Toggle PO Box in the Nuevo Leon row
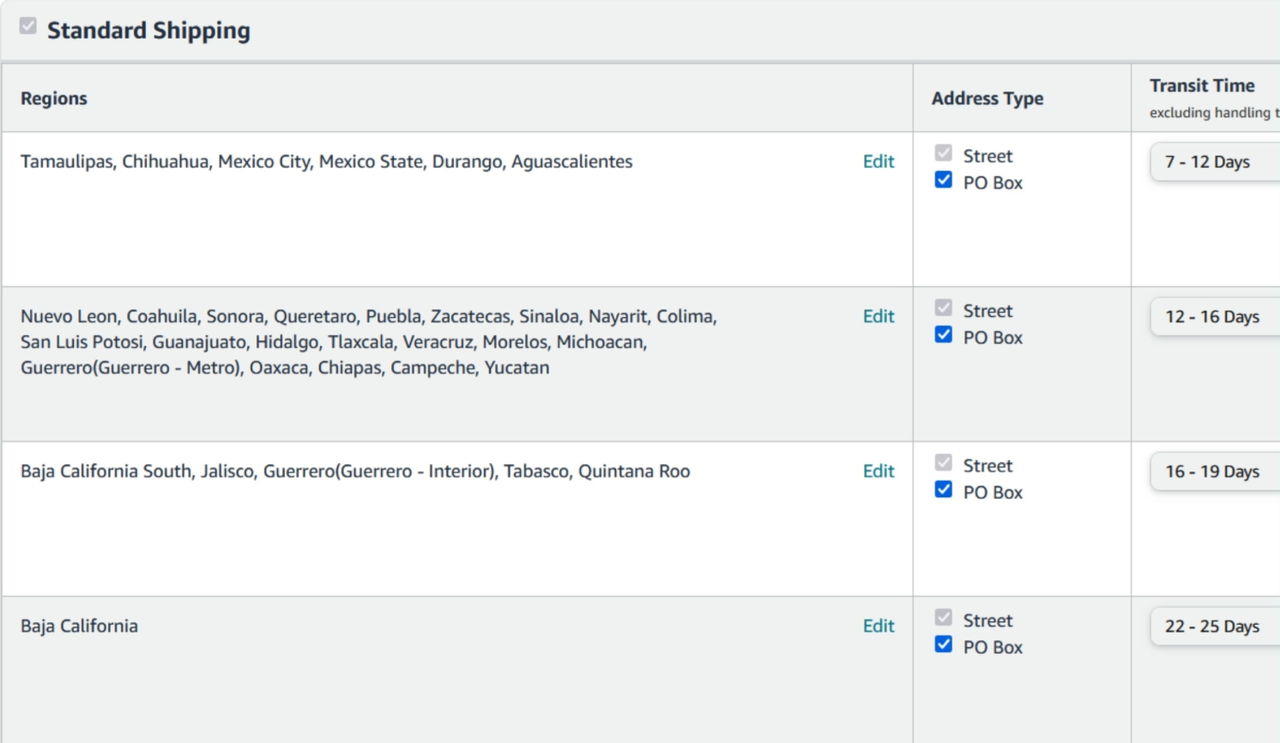The height and width of the screenshot is (743, 1280). [943, 336]
